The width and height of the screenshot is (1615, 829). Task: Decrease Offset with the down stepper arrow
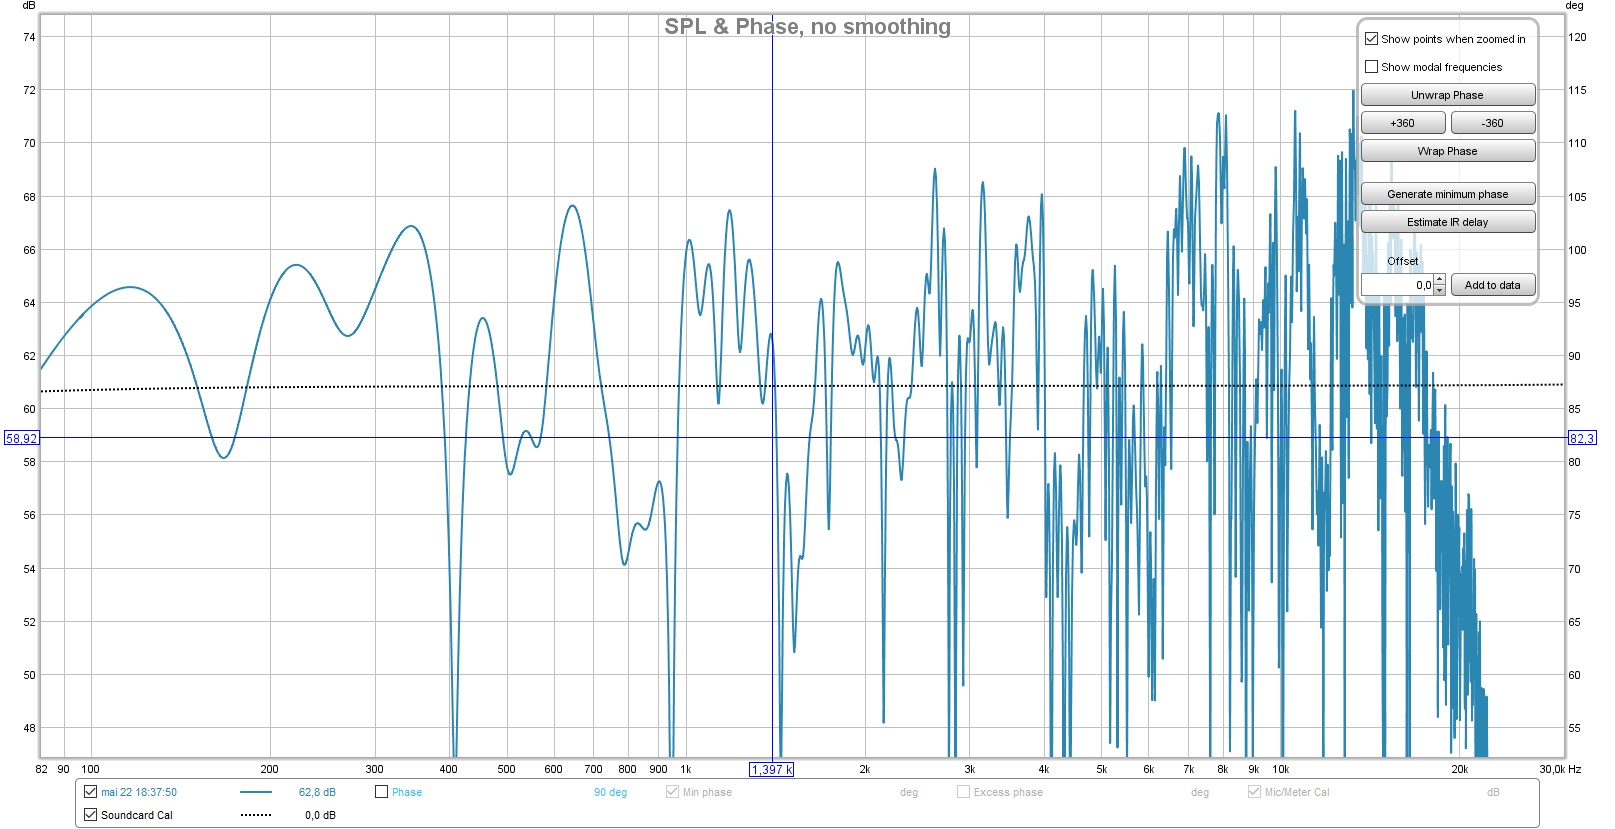point(1439,290)
